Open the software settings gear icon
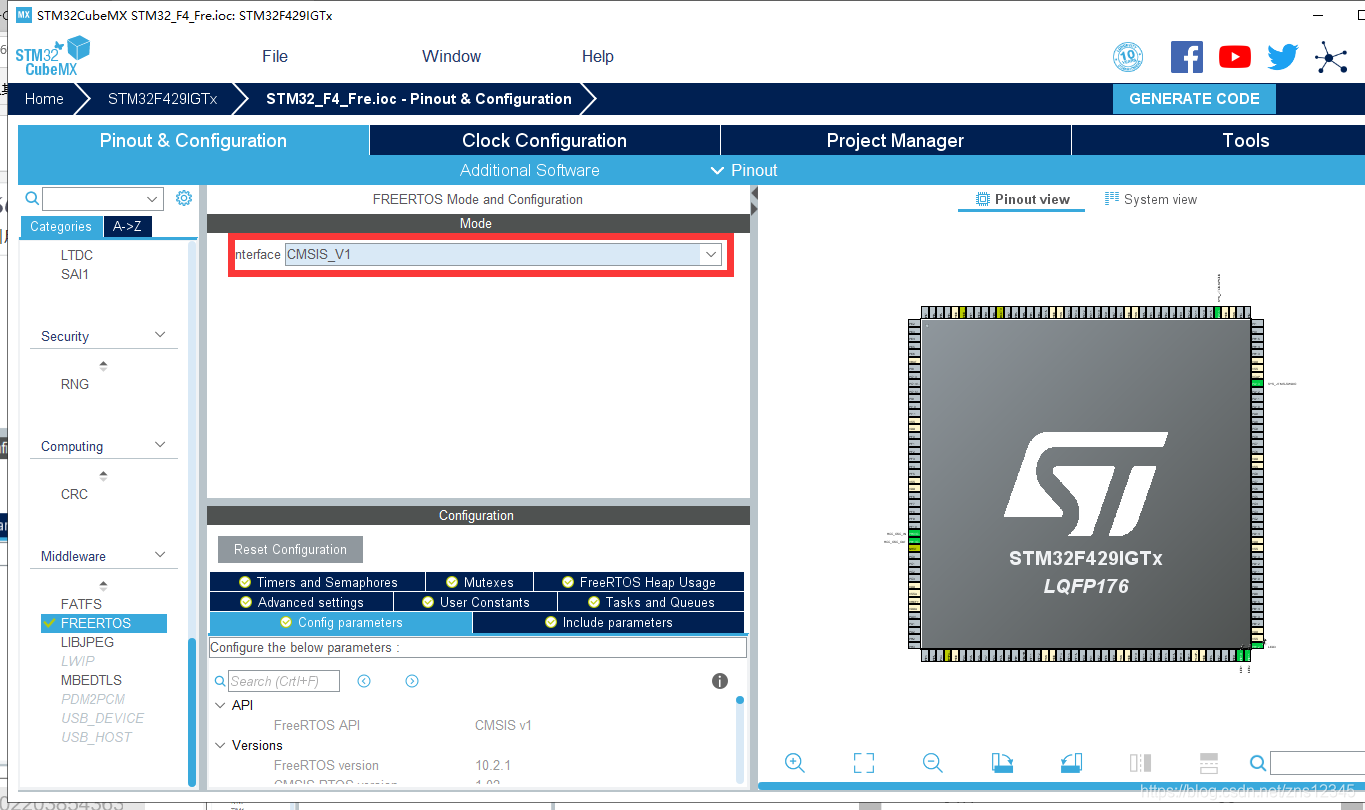The width and height of the screenshot is (1365, 810). (x=183, y=198)
